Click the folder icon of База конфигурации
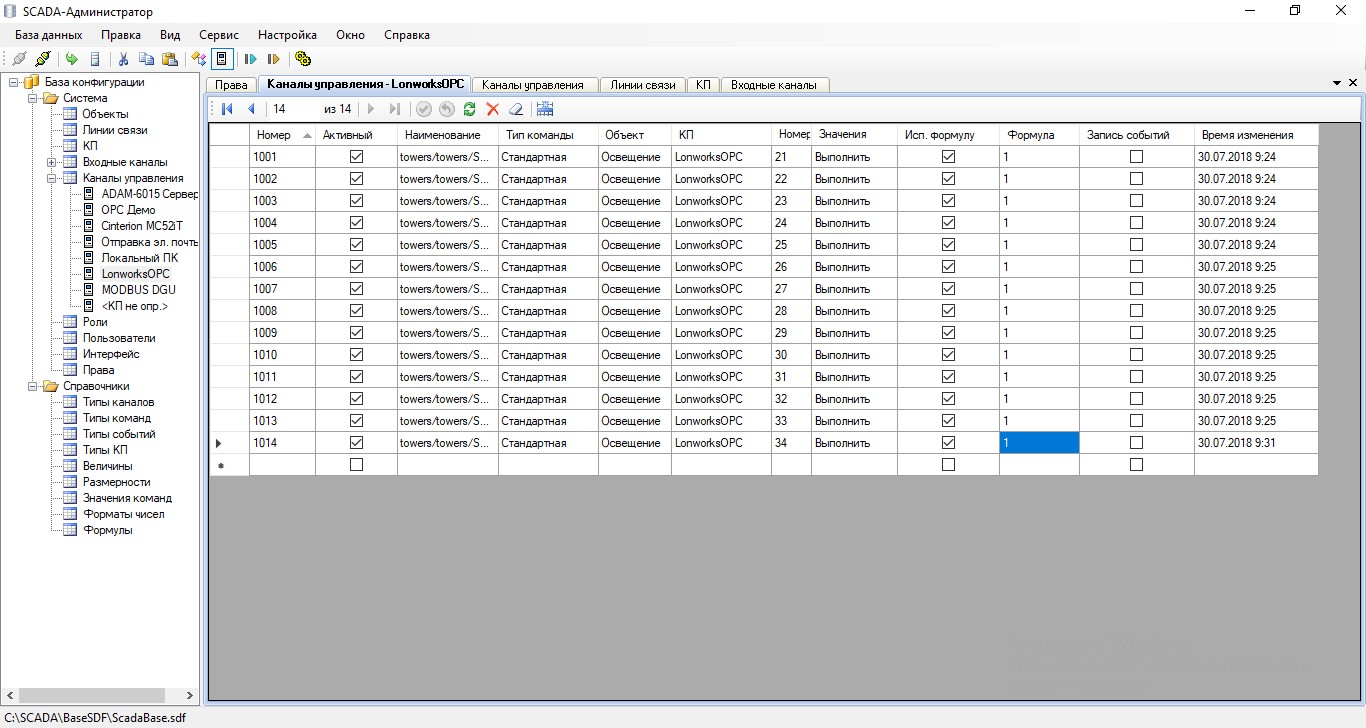This screenshot has width=1366, height=728. 30,82
